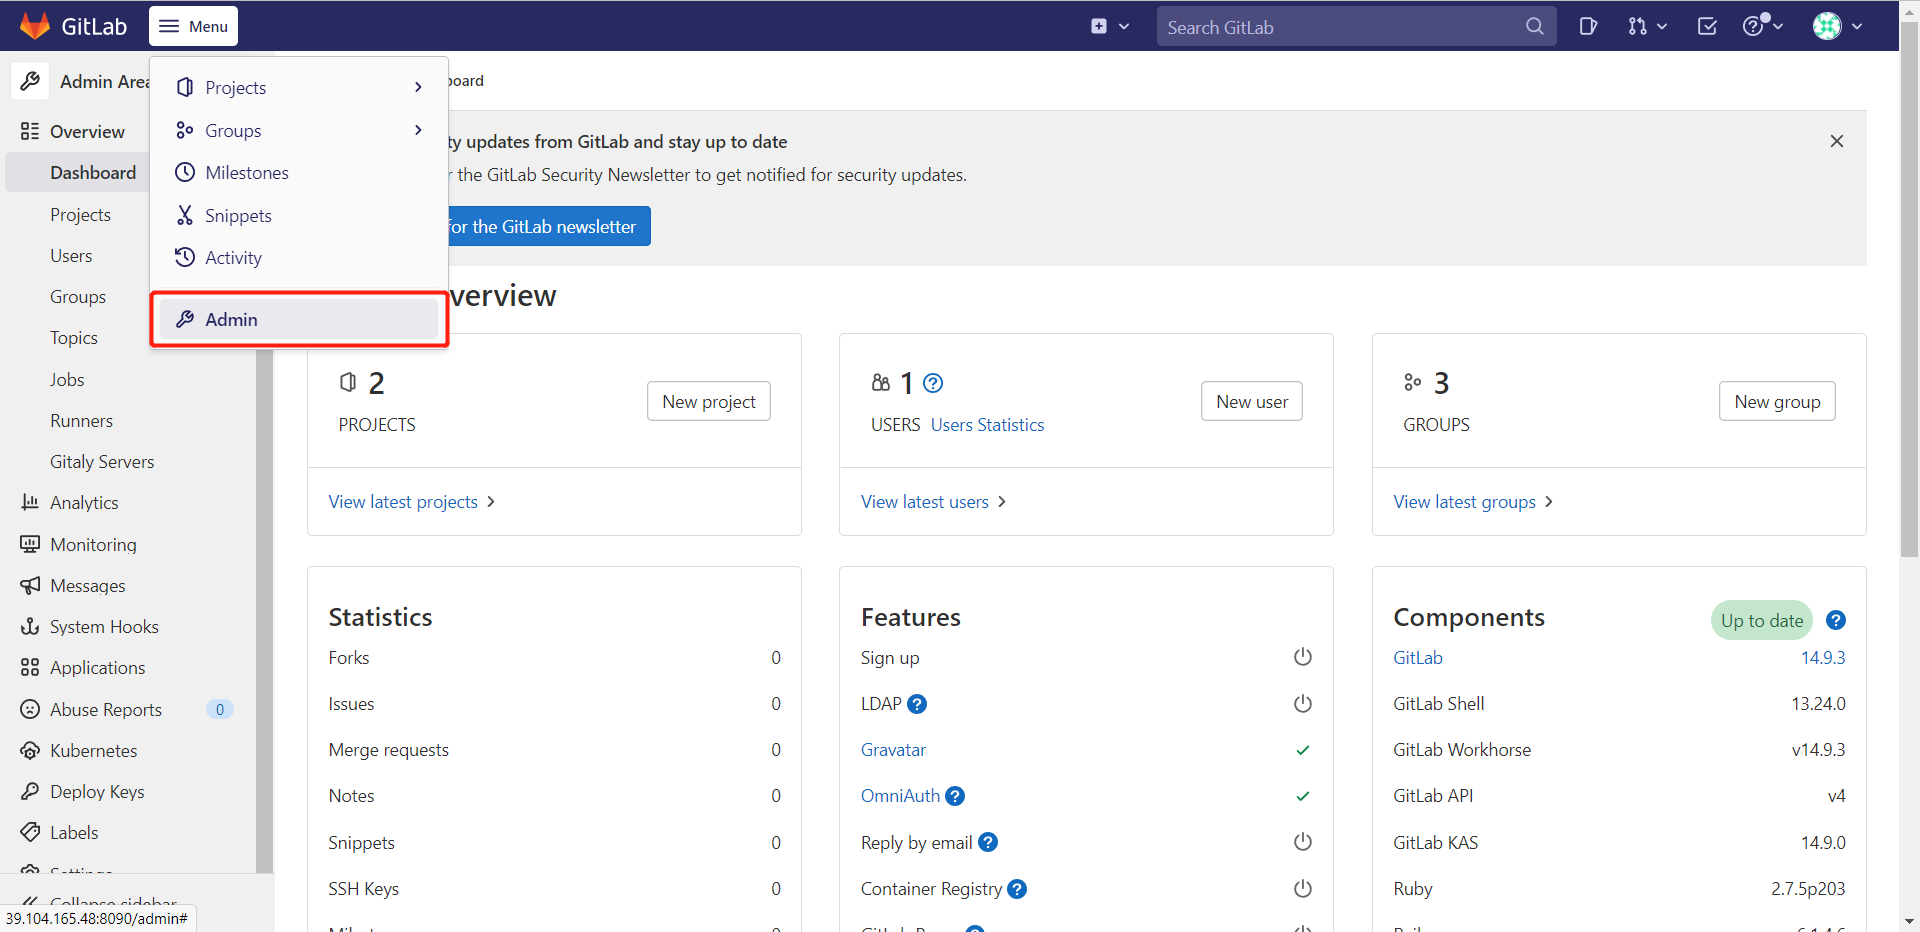
Task: Open the Menu hamburger button
Action: (194, 26)
